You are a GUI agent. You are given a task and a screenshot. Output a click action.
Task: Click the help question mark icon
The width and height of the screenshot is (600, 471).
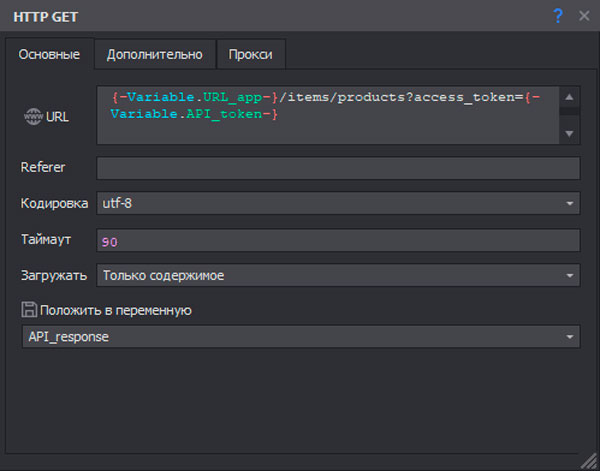click(558, 16)
